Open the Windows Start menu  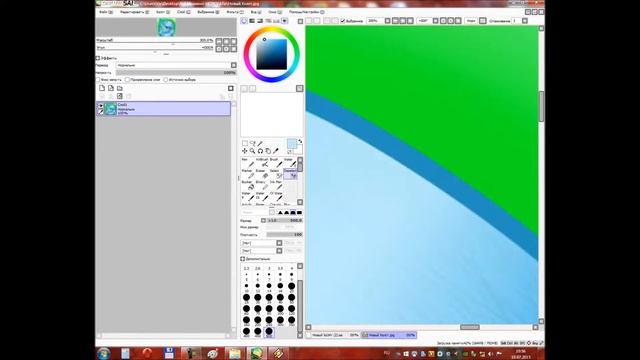[104, 353]
